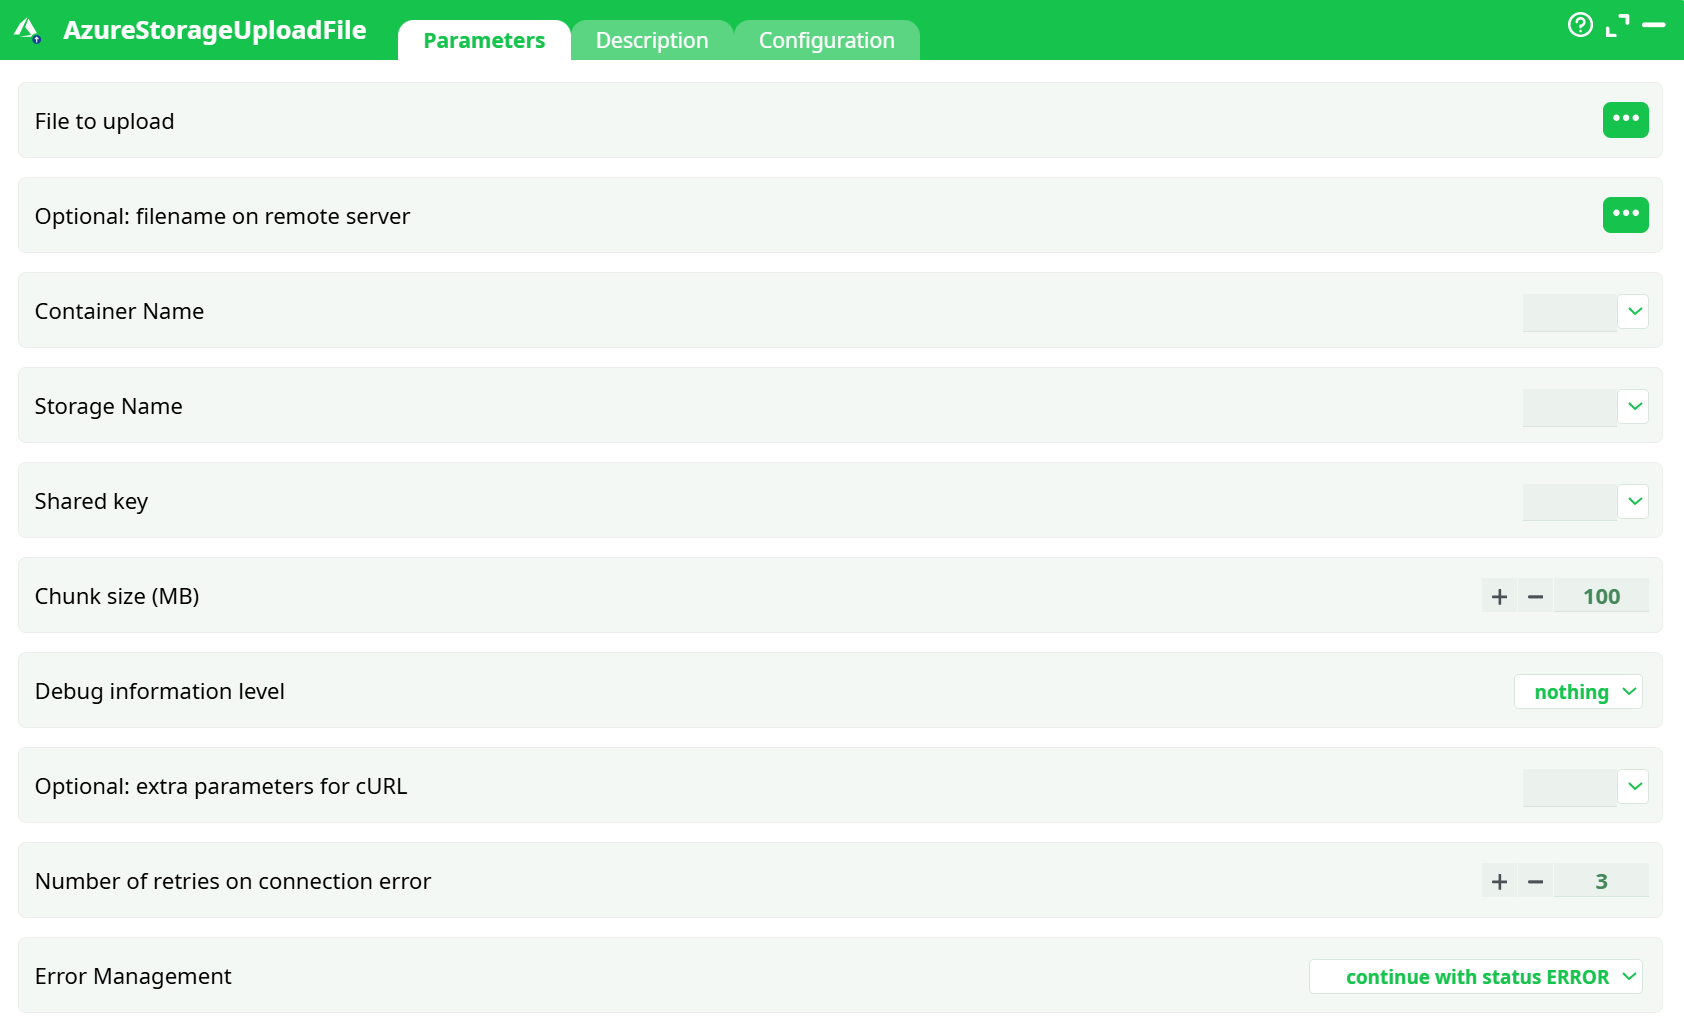The height and width of the screenshot is (1027, 1684).
Task: Open the Configuration tab
Action: click(826, 40)
